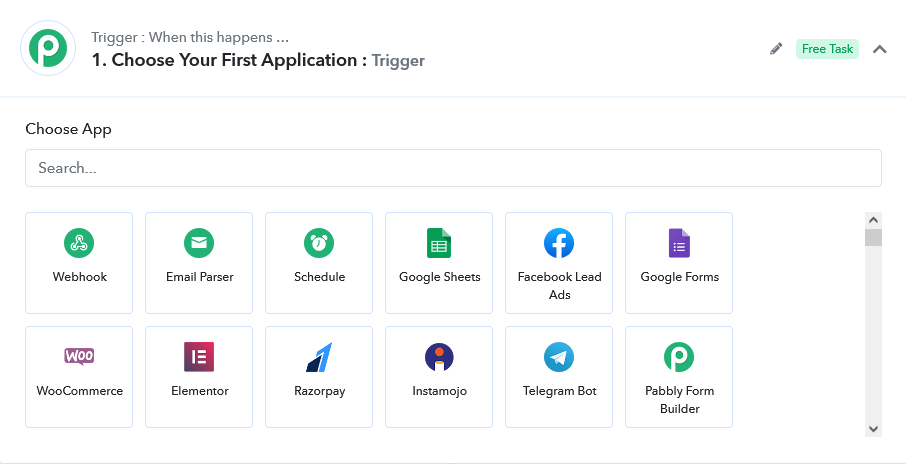Screen dimensions: 906x464
Task: Click the Free Task badge
Action: click(827, 49)
